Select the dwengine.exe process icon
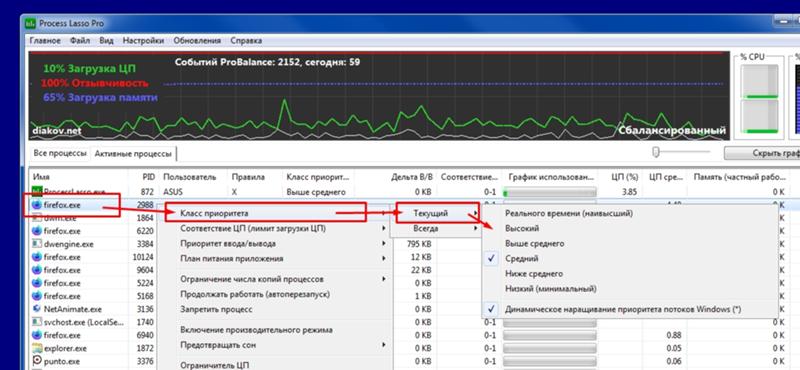 [37, 244]
